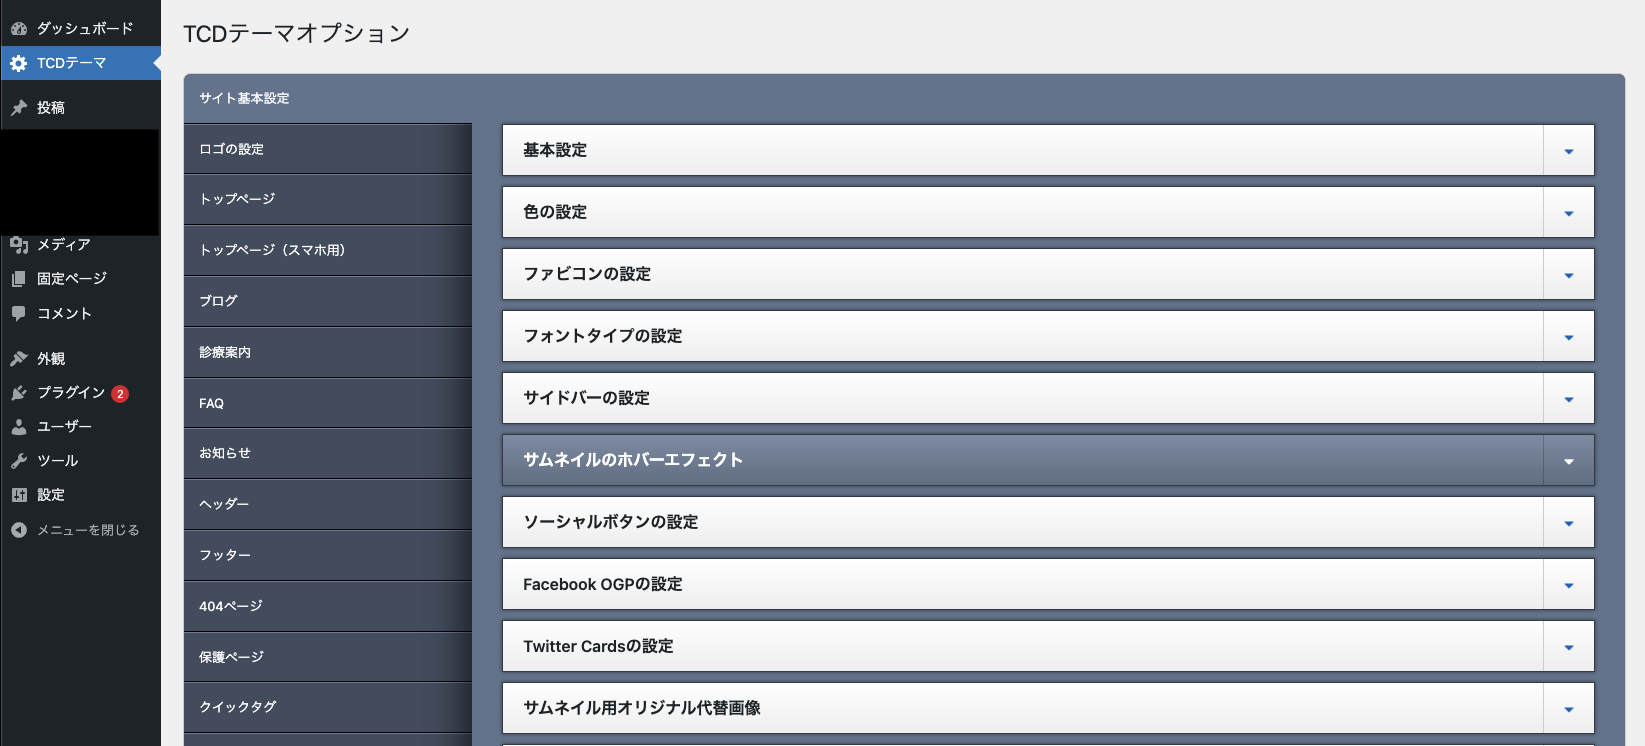Screen dimensions: 1645x746
Task: Expand the 基本設定 section header
Action: point(1048,151)
